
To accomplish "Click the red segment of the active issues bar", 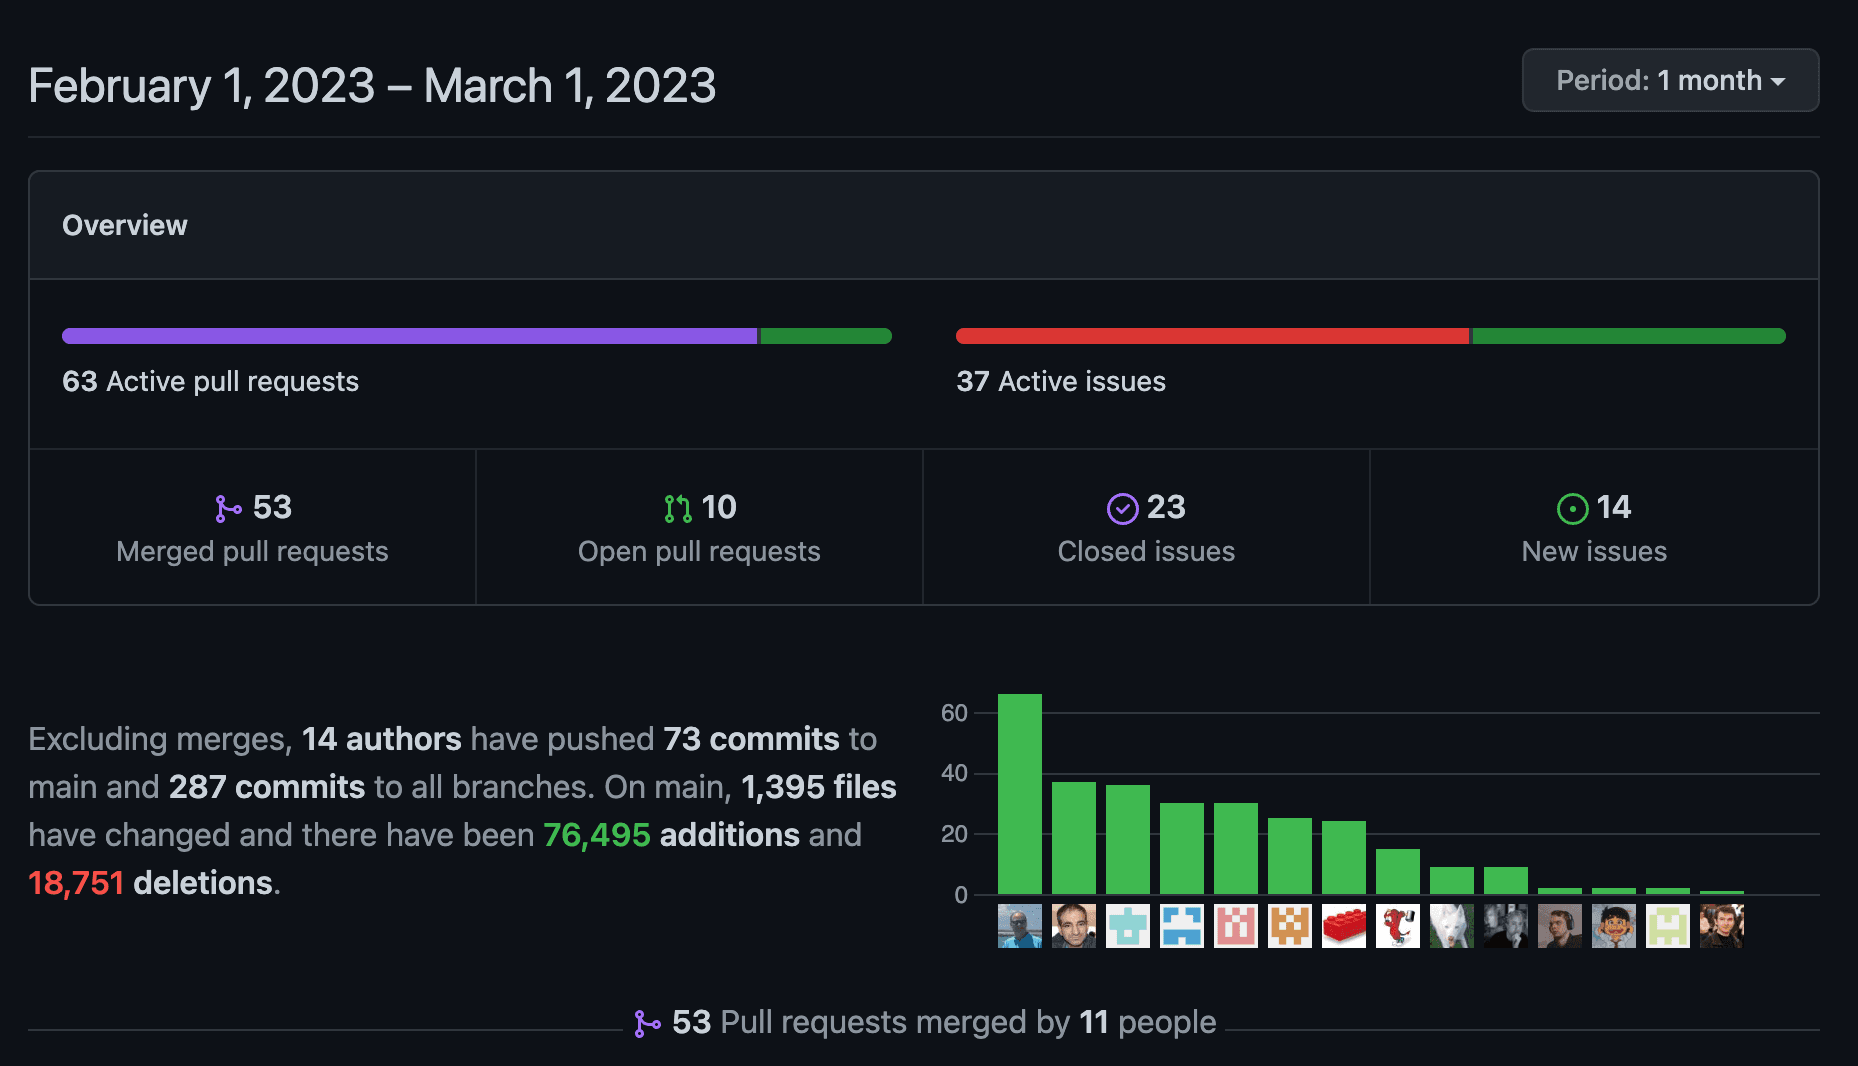I will (x=1212, y=336).
